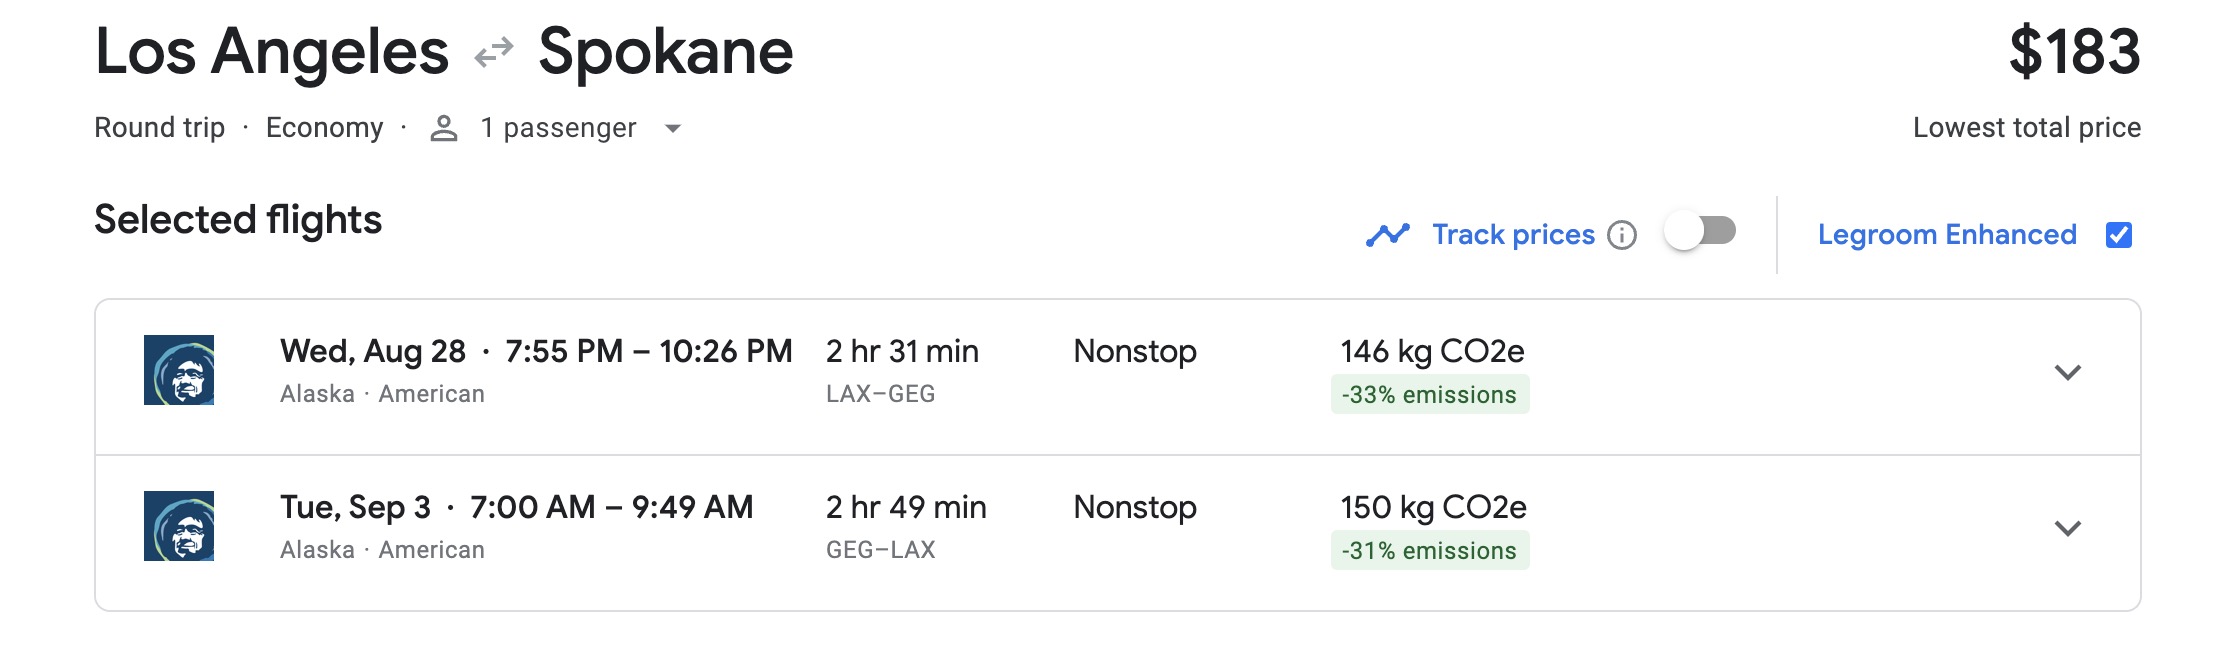This screenshot has height=660, width=2228.
Task: Click the 146 kg CO2e emissions text
Action: coord(1432,351)
